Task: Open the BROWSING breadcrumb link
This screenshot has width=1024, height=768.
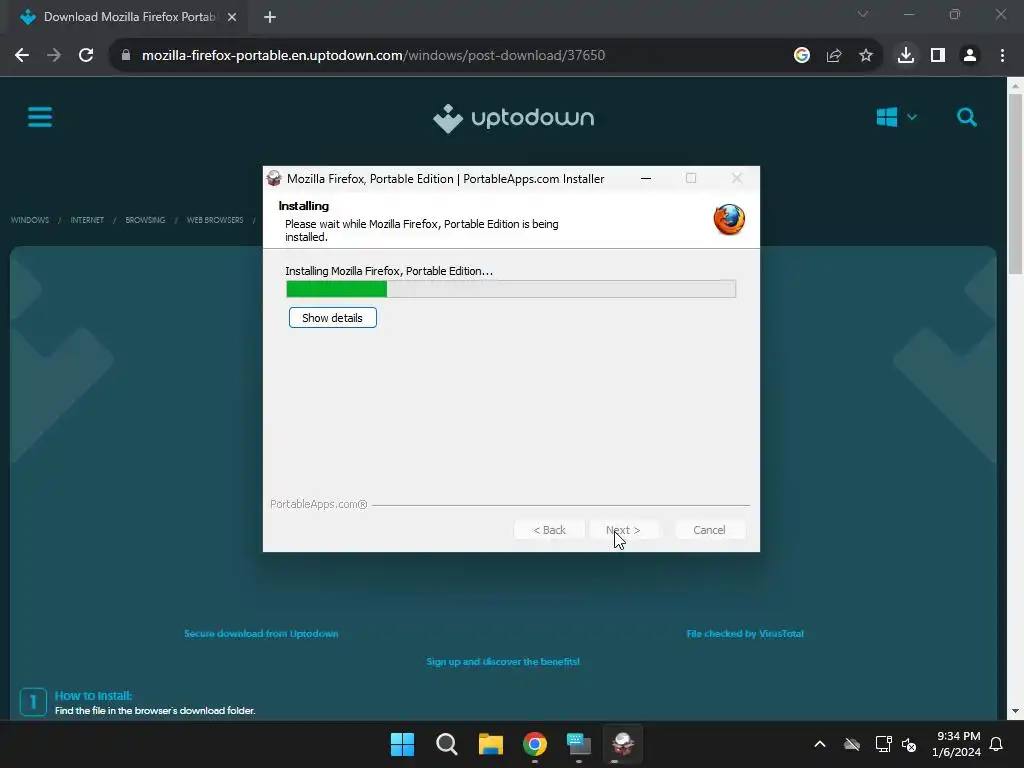Action: pos(145,220)
